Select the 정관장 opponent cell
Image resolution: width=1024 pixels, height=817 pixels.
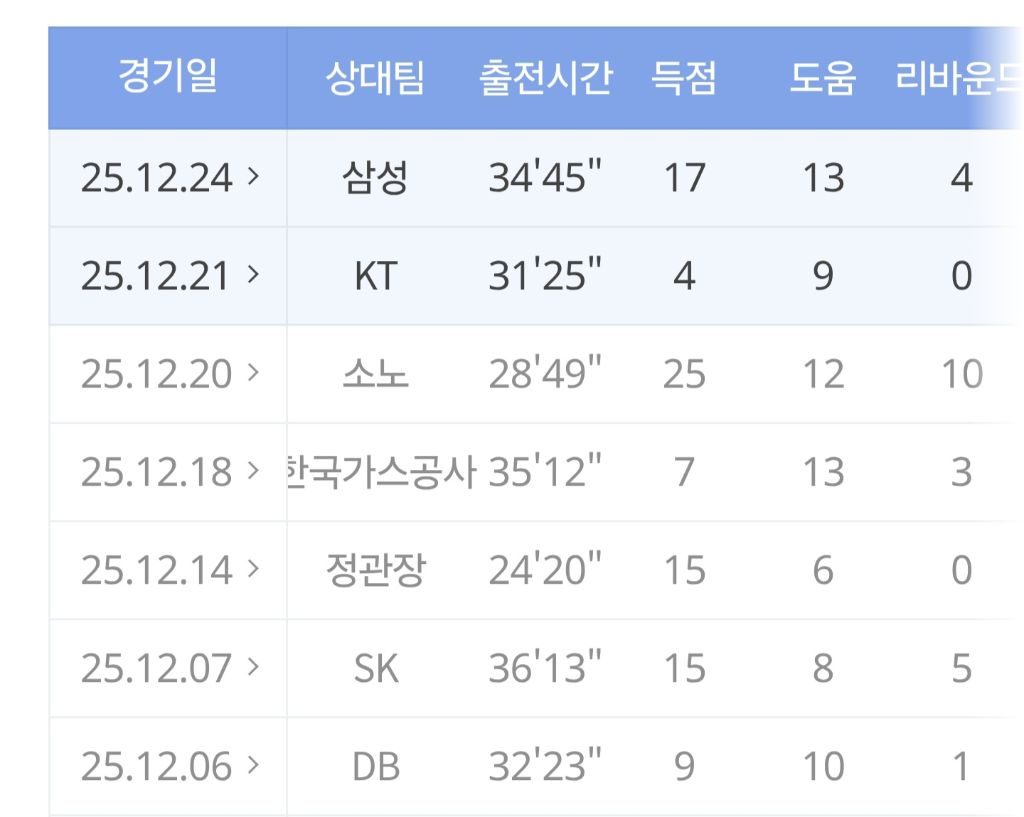pos(375,570)
